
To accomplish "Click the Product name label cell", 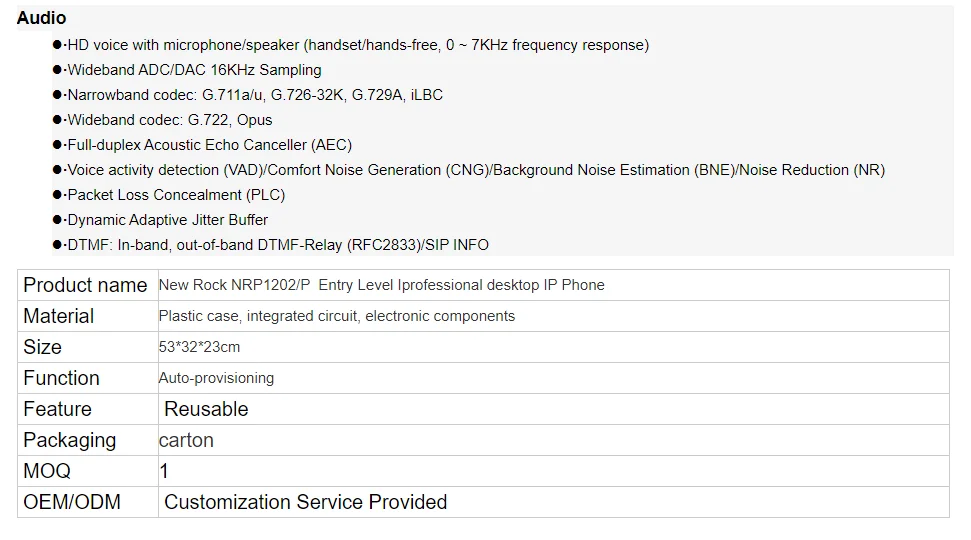I will click(85, 285).
